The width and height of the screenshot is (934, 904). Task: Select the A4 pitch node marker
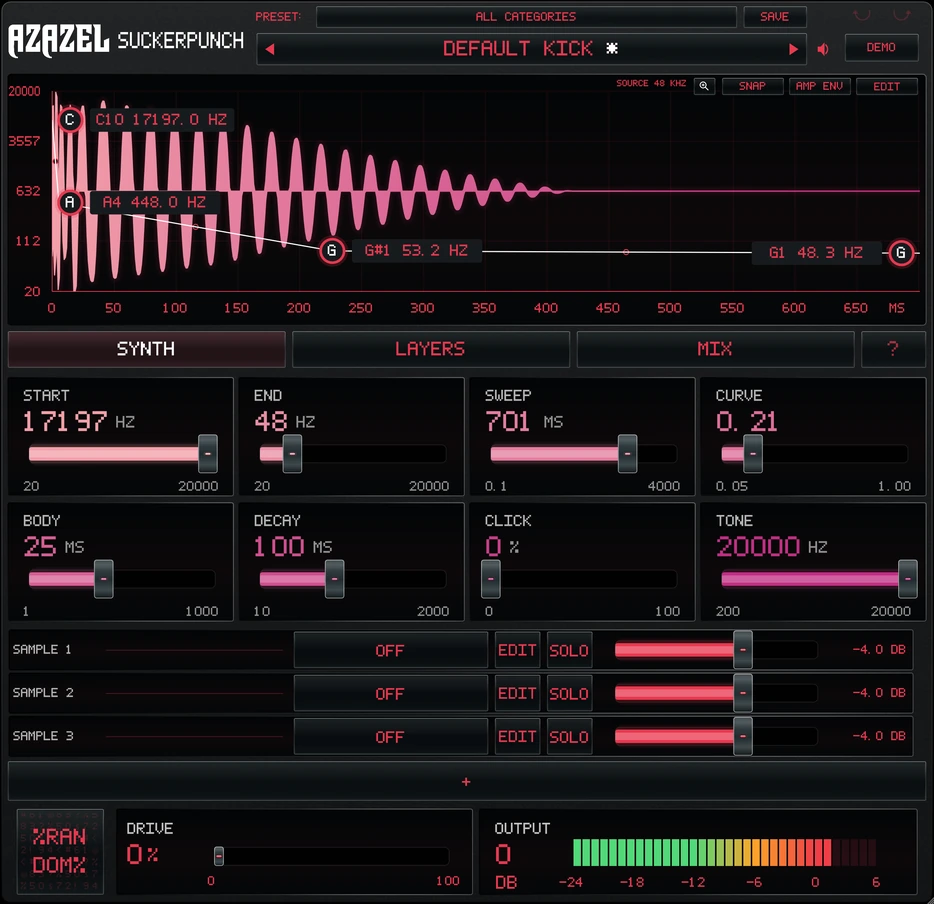coord(70,202)
